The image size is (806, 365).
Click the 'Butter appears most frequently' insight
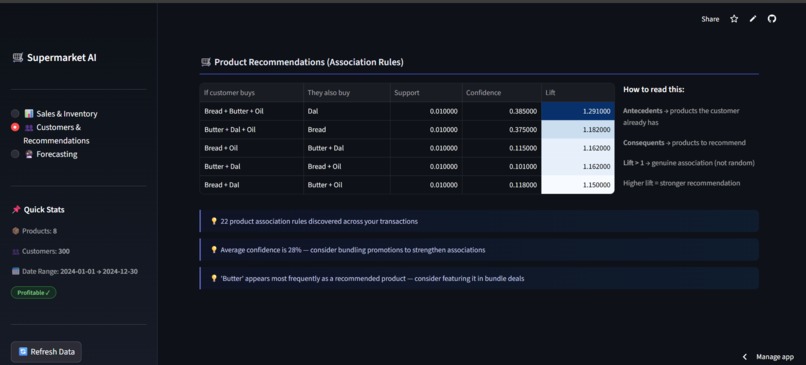(x=479, y=278)
